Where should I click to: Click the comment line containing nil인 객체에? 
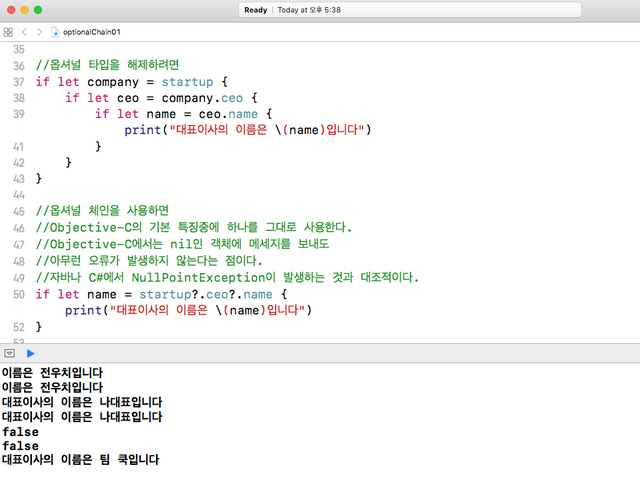tap(182, 244)
